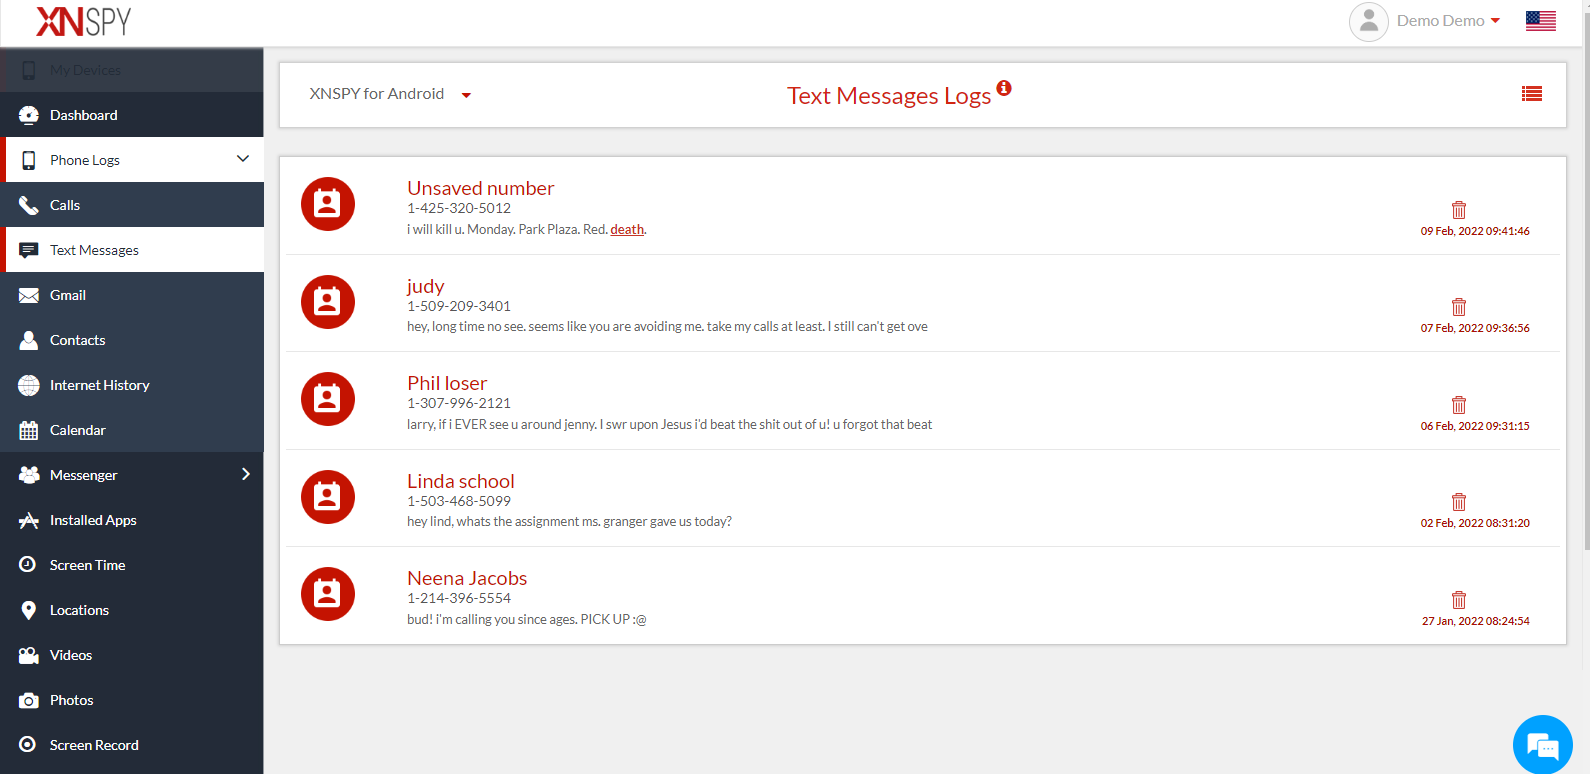1590x774 pixels.
Task: Click the timestamp 09 Feb, 2022 09:41:46
Action: [1475, 231]
